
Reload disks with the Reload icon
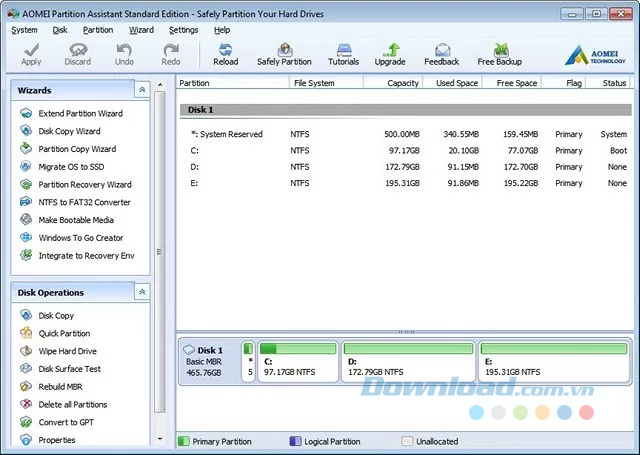(x=225, y=55)
